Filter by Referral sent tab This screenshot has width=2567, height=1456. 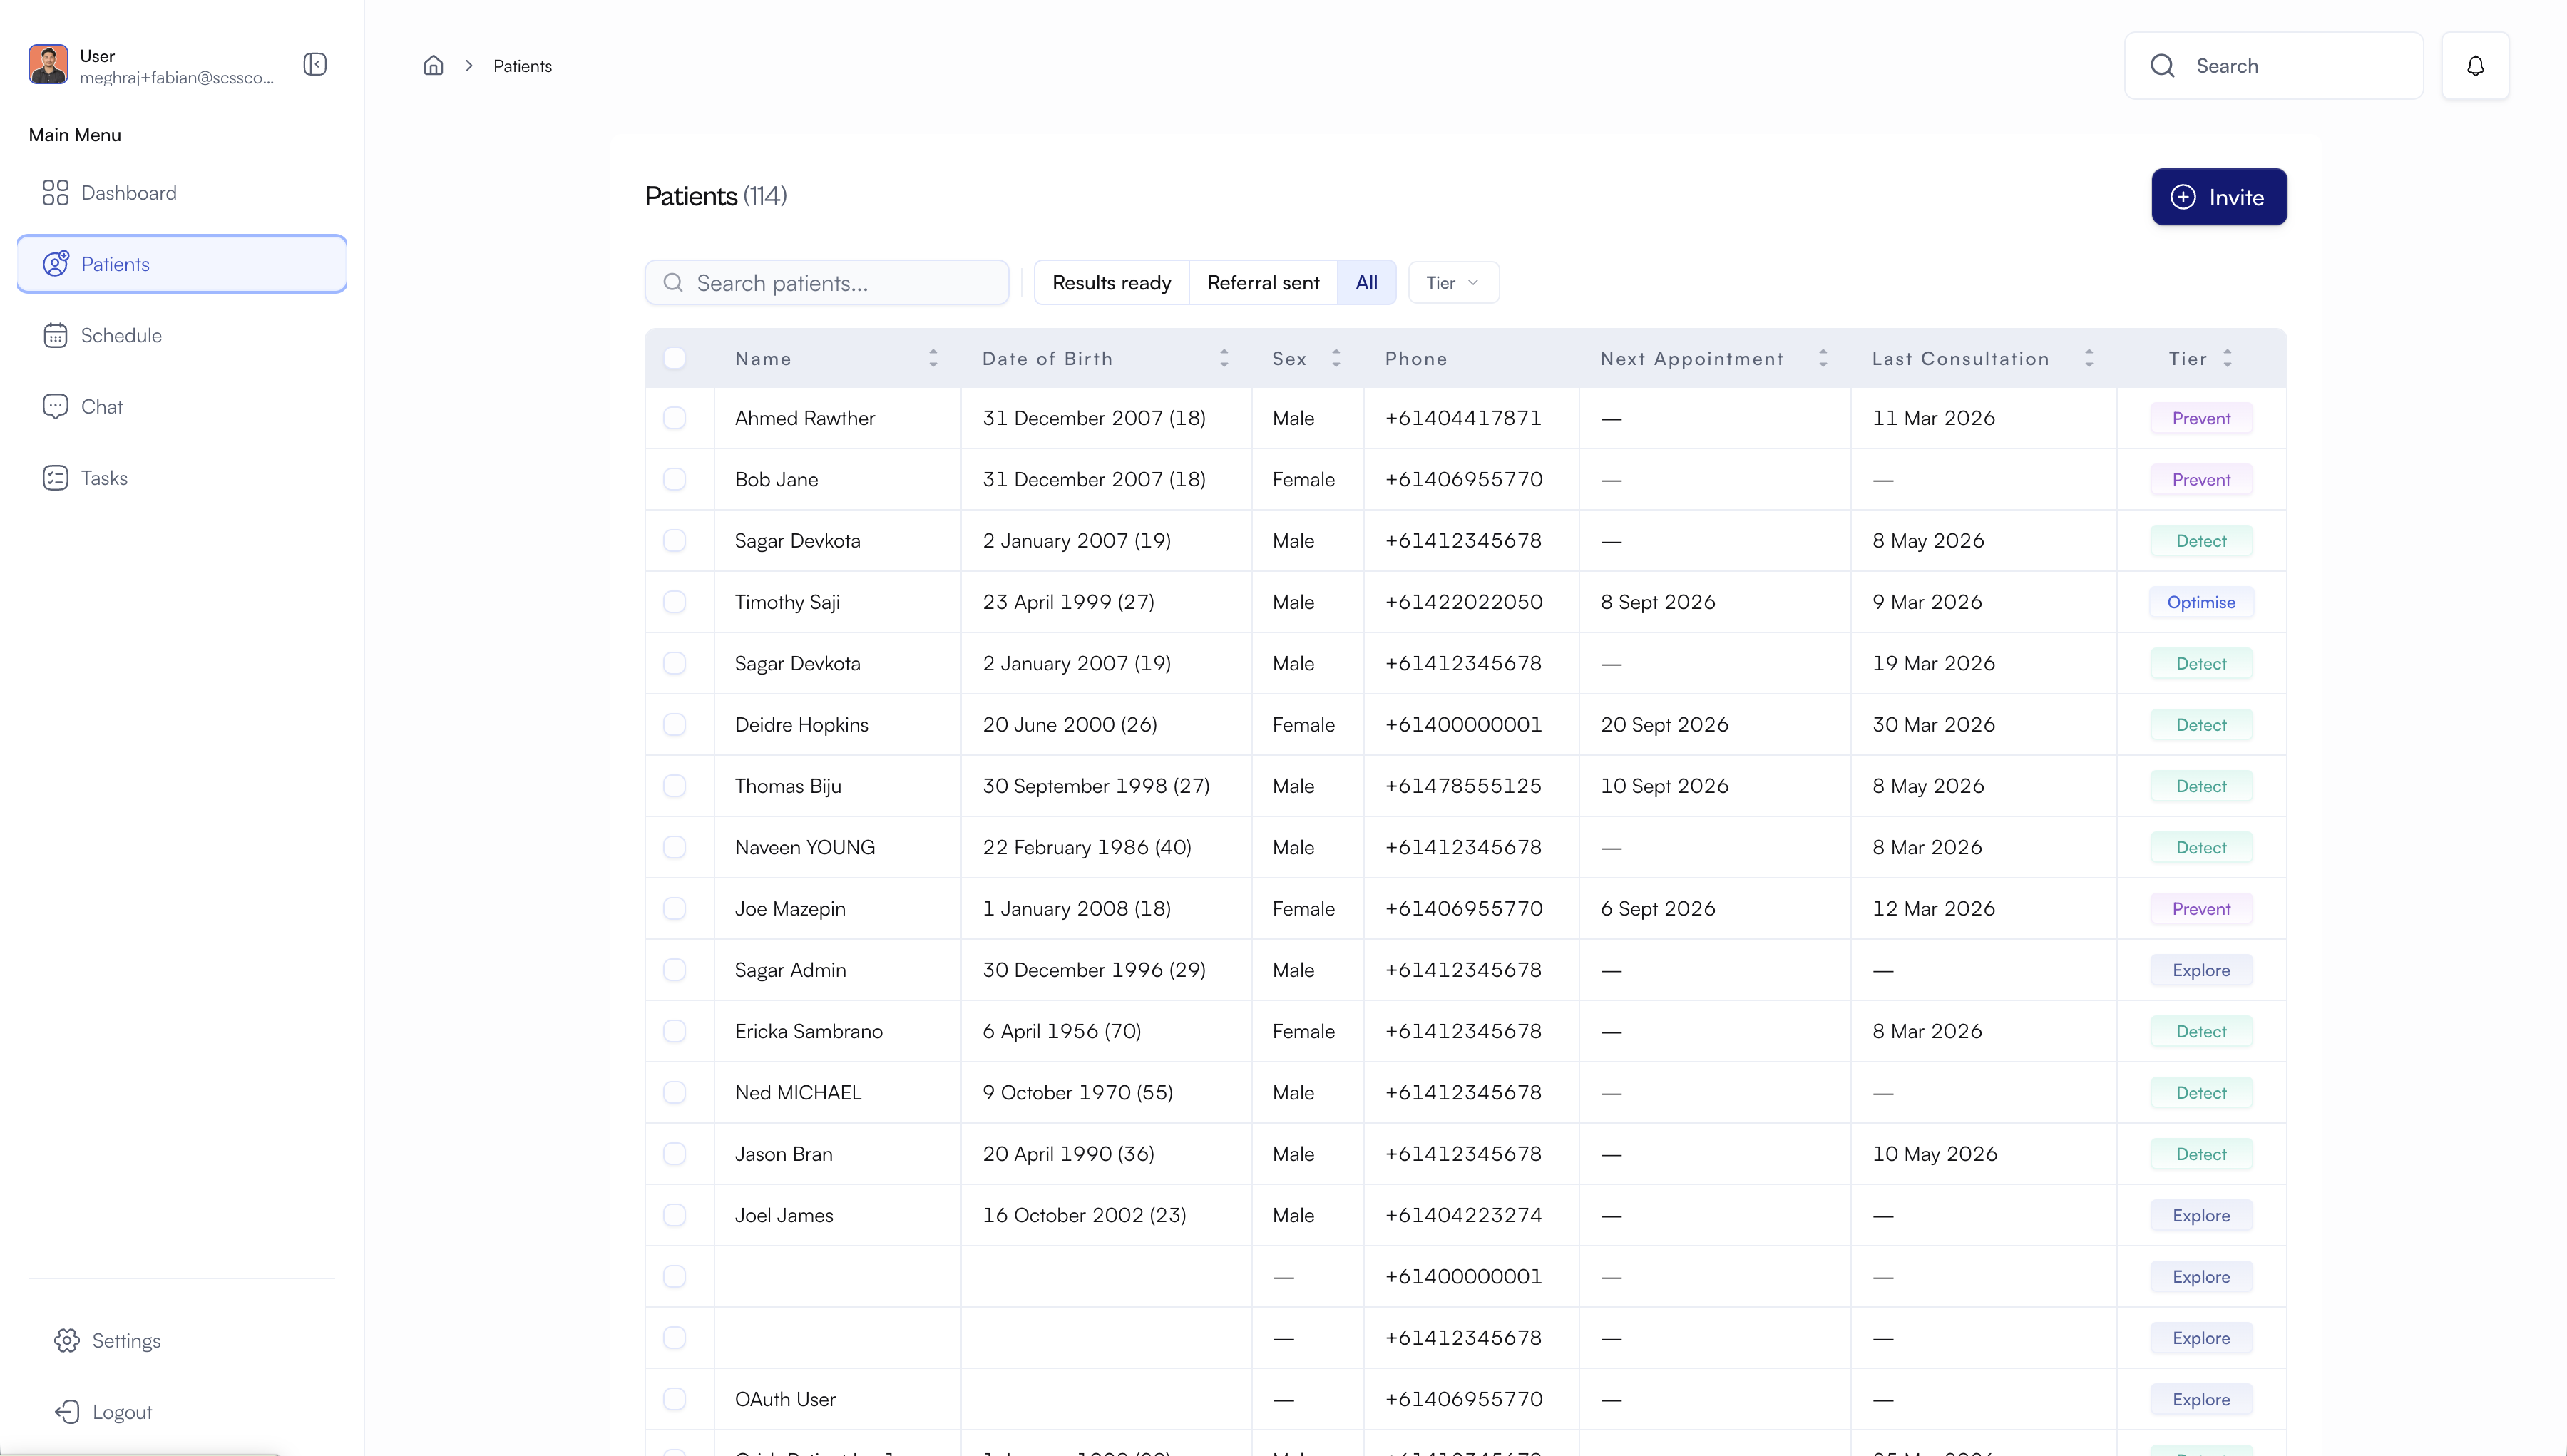point(1263,283)
